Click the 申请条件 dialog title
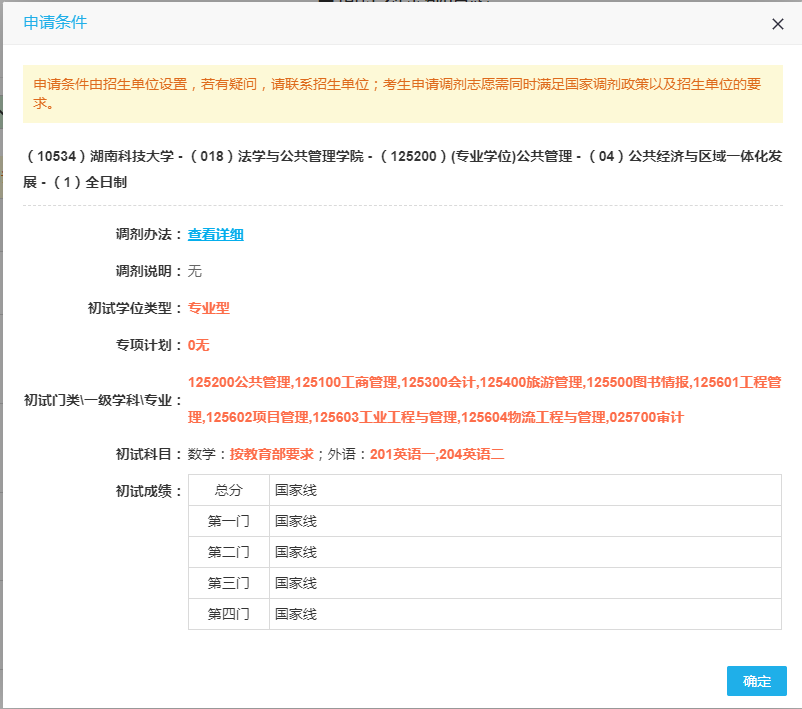 tap(55, 23)
